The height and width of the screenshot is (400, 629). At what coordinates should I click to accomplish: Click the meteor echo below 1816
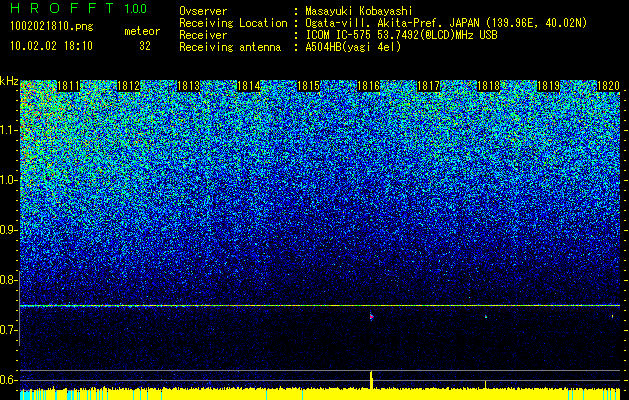(x=371, y=317)
